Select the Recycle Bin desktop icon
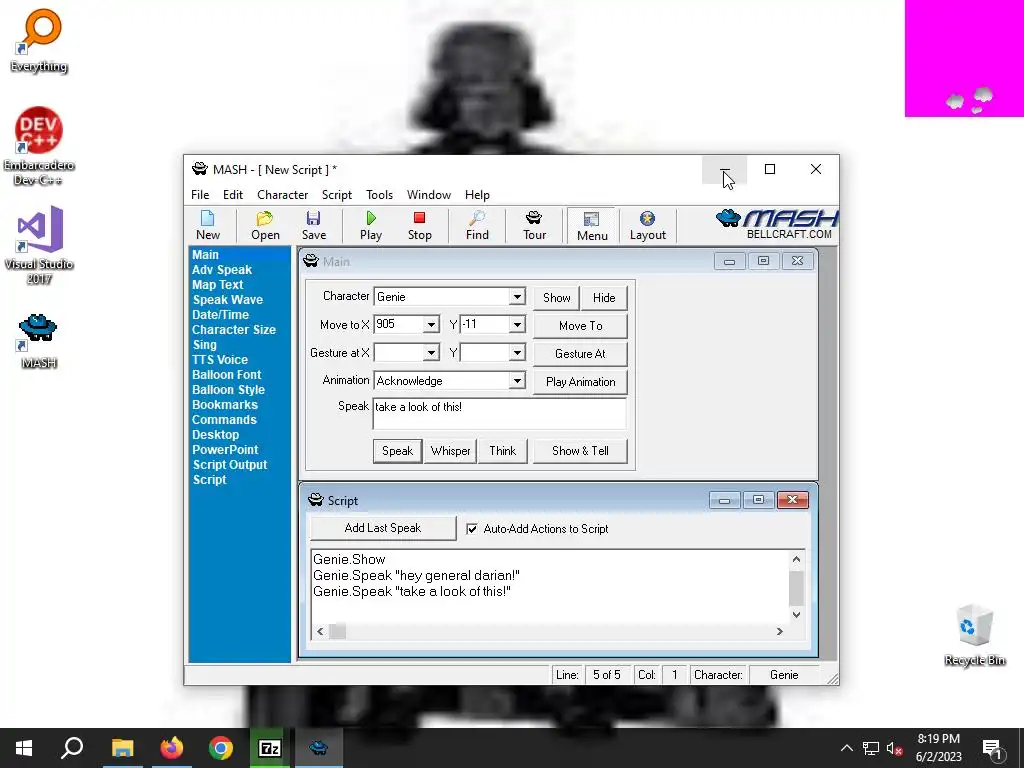This screenshot has height=768, width=1024. tap(974, 635)
